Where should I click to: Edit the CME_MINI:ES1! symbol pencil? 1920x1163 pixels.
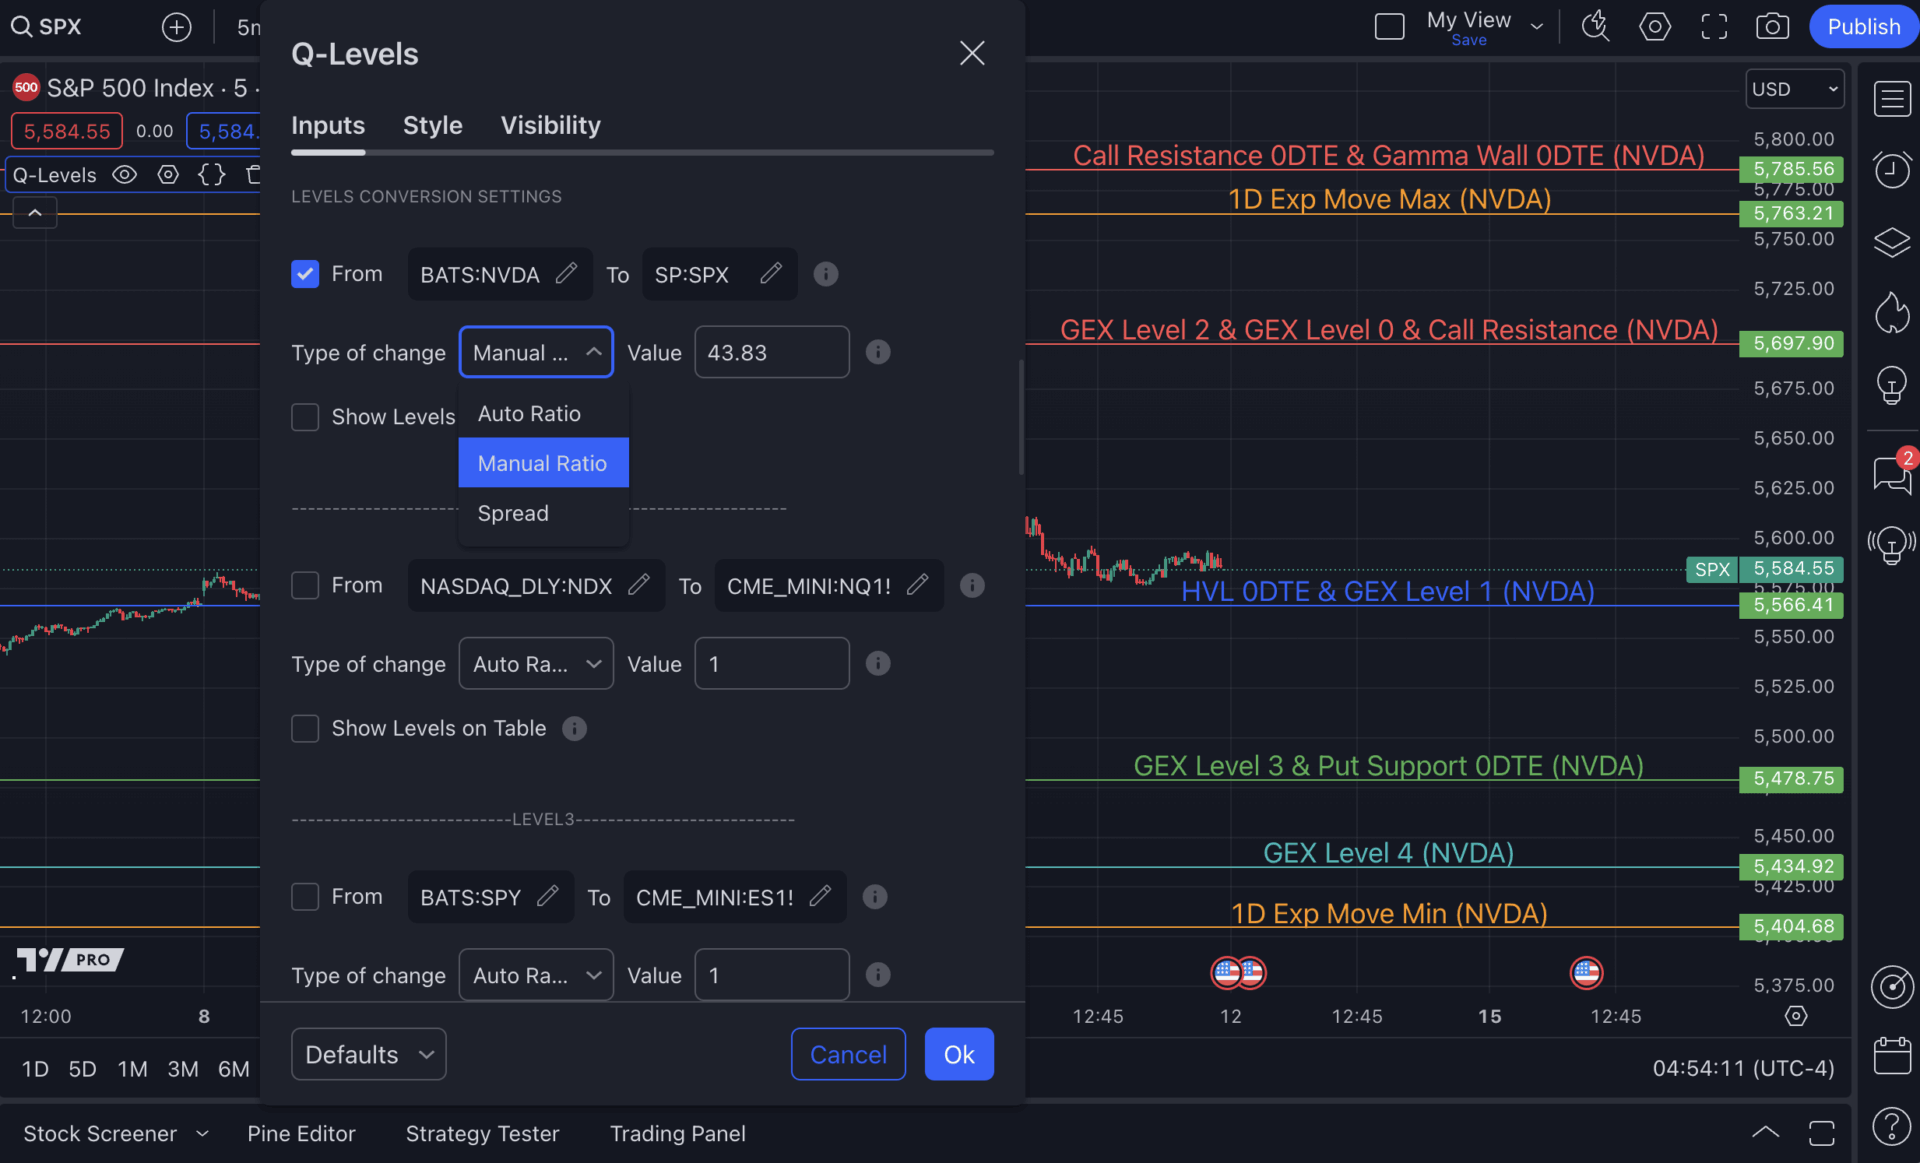(x=820, y=895)
